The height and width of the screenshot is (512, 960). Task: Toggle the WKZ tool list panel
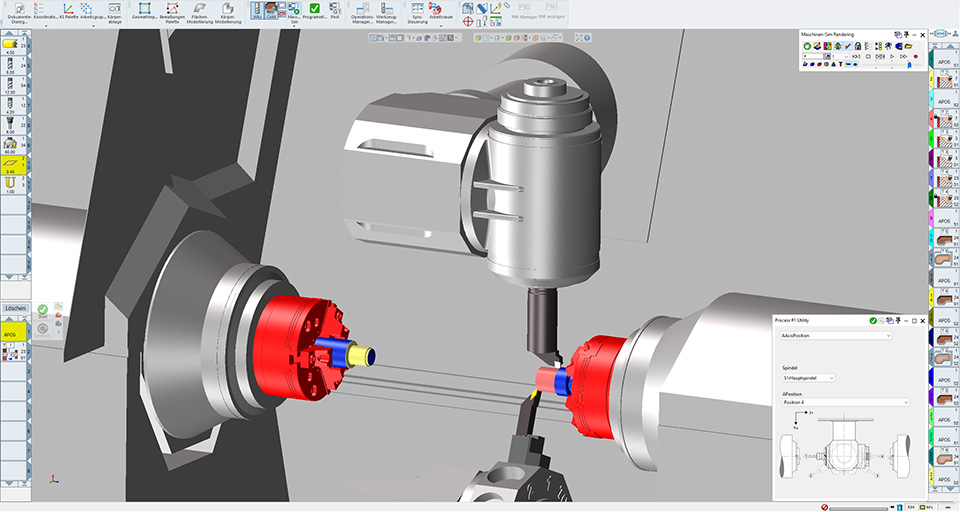(257, 10)
